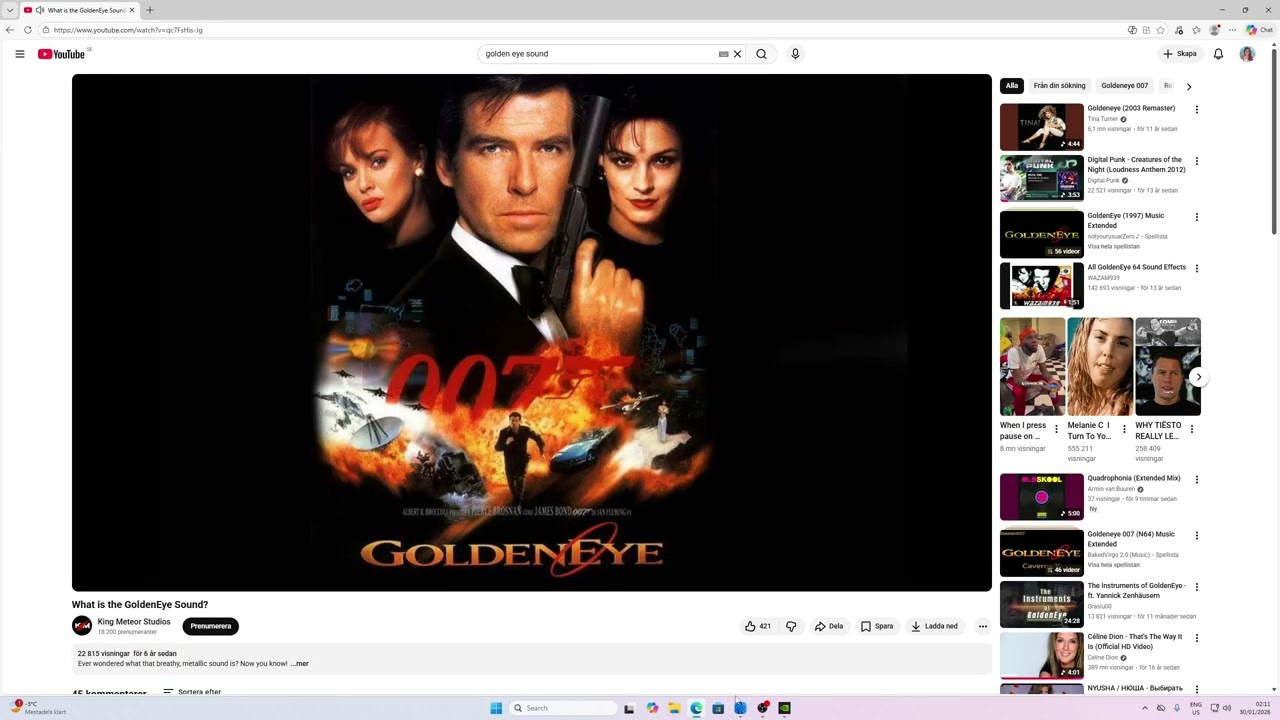1280x720 pixels.
Task: Click the GoldenEye poster video player
Action: 531,333
